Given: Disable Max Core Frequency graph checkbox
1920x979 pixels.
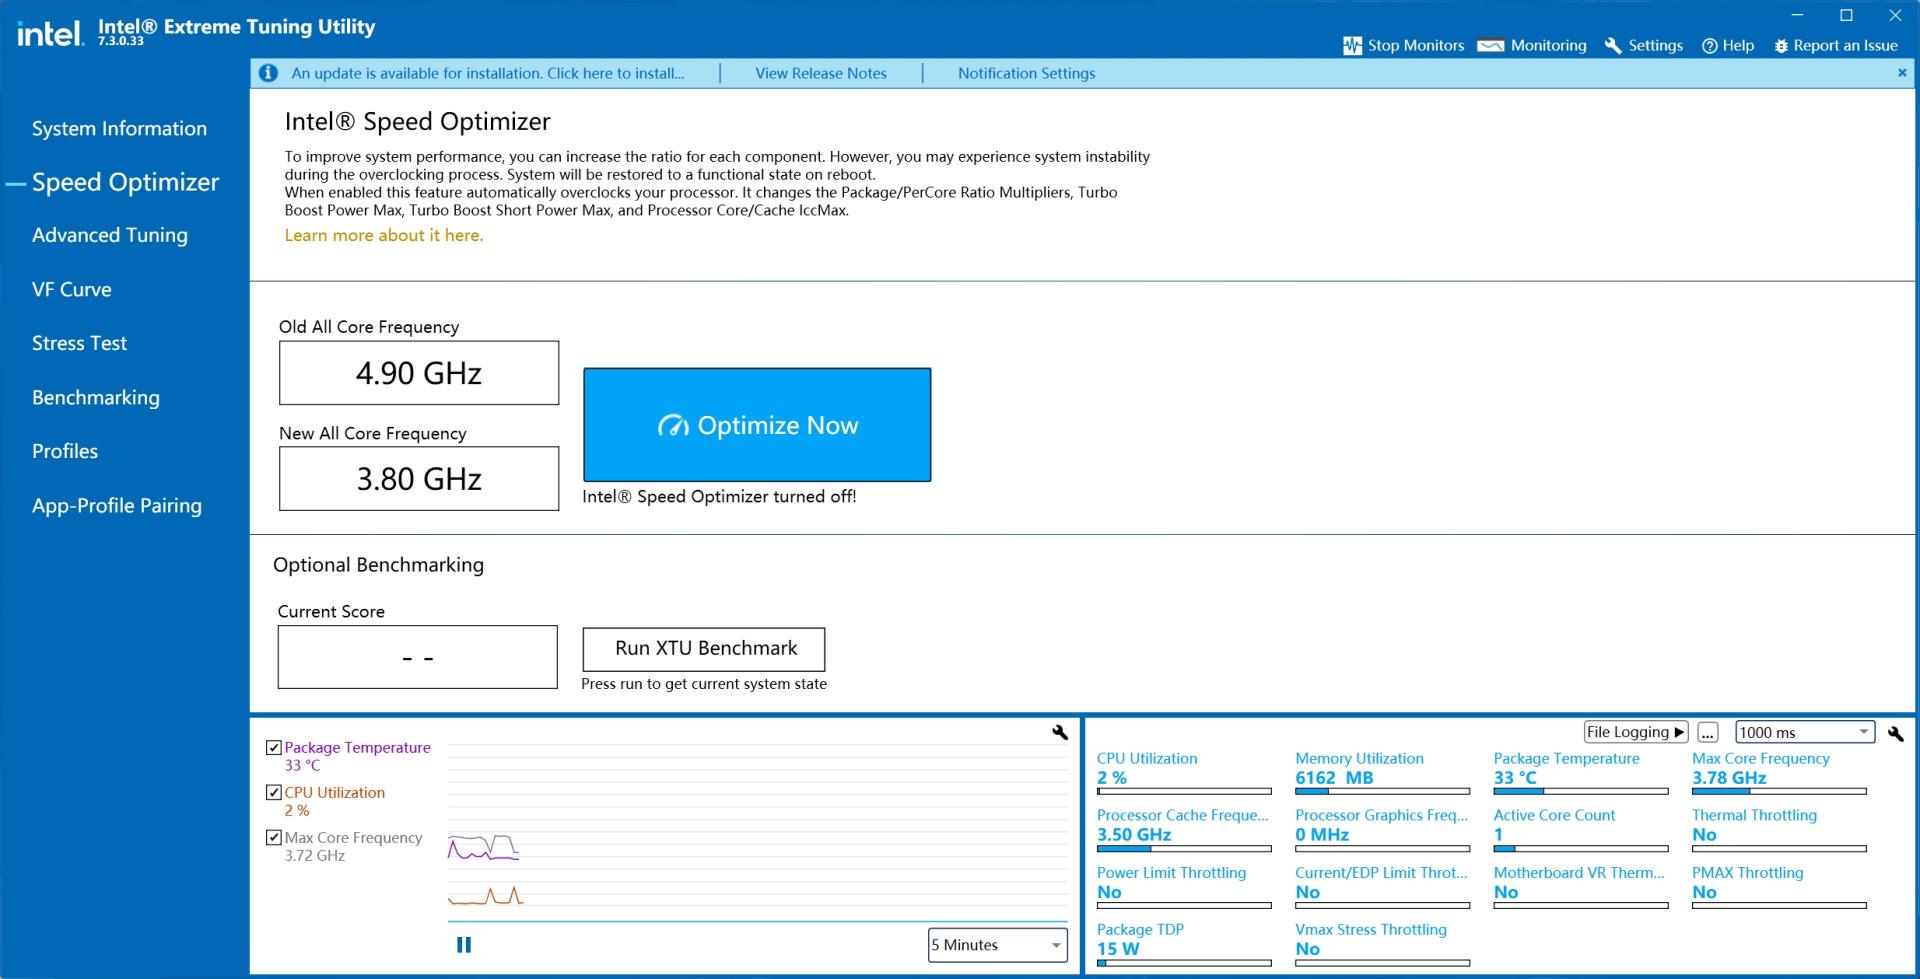Looking at the screenshot, I should (x=274, y=838).
